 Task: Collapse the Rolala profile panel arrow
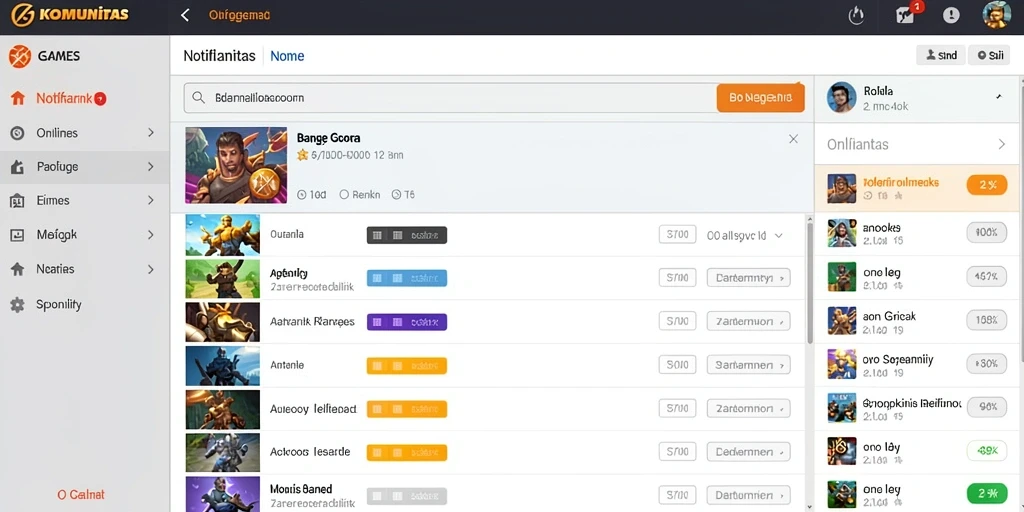(999, 97)
